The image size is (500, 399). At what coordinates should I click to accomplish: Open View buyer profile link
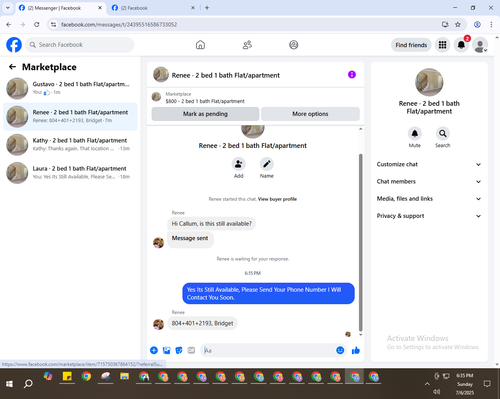point(277,199)
